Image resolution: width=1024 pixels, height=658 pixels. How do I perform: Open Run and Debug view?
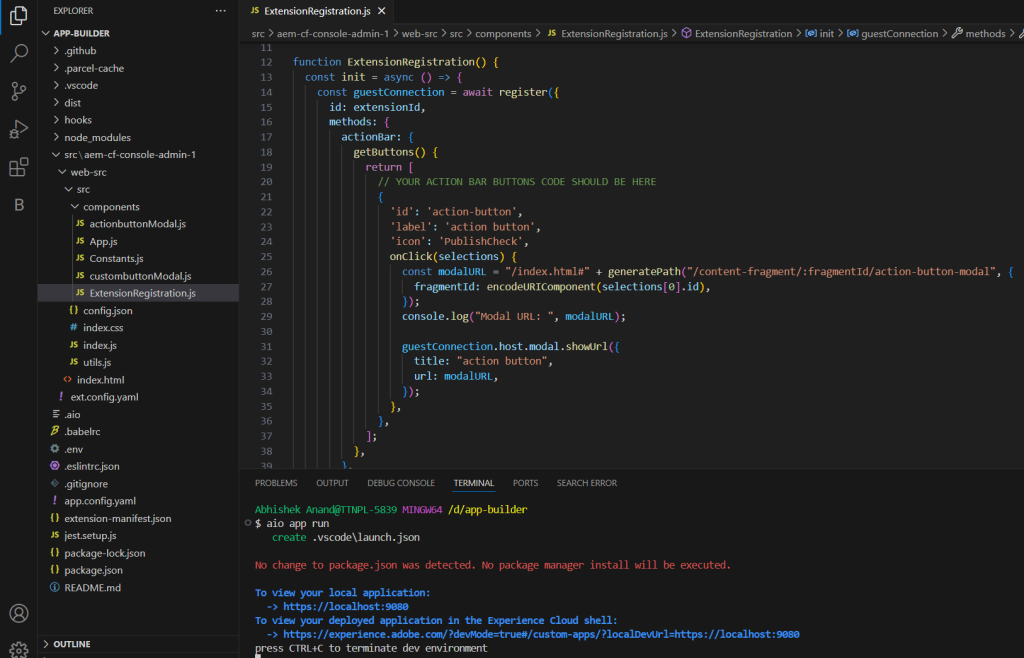18,129
